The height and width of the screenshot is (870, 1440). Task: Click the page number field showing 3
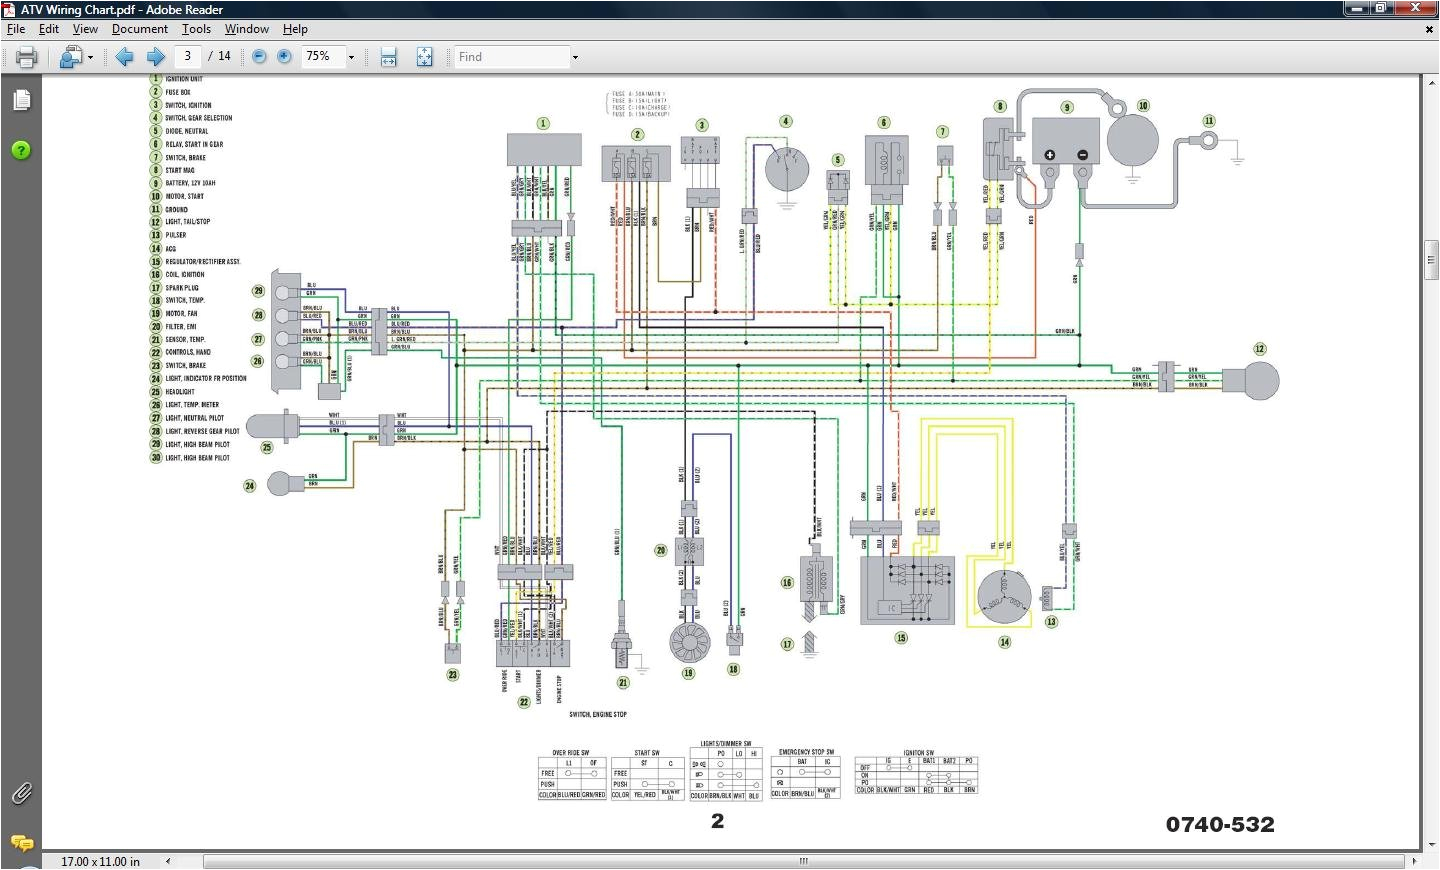point(187,57)
